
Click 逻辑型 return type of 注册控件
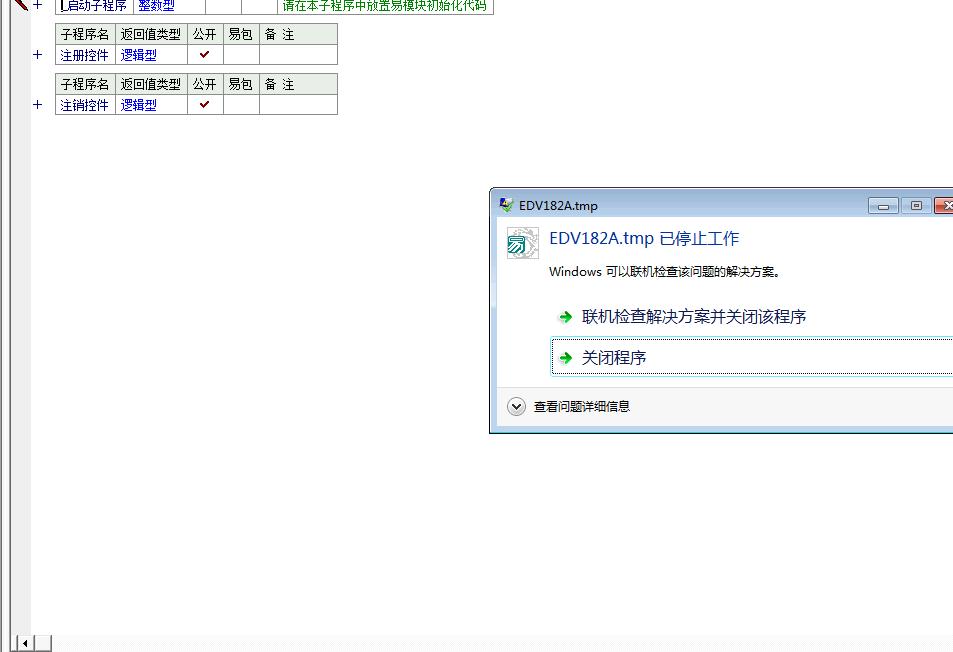[x=140, y=55]
